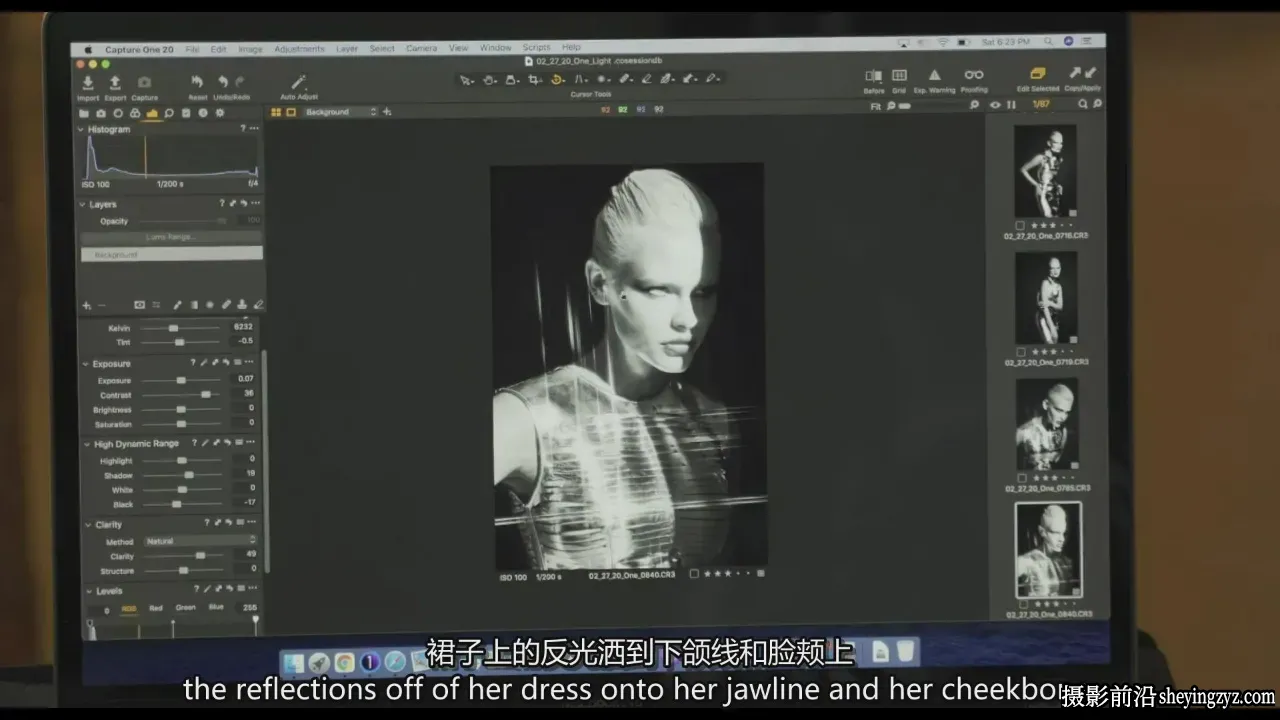Collapse the Histogram panel
This screenshot has height=720, width=1280.
coord(83,130)
